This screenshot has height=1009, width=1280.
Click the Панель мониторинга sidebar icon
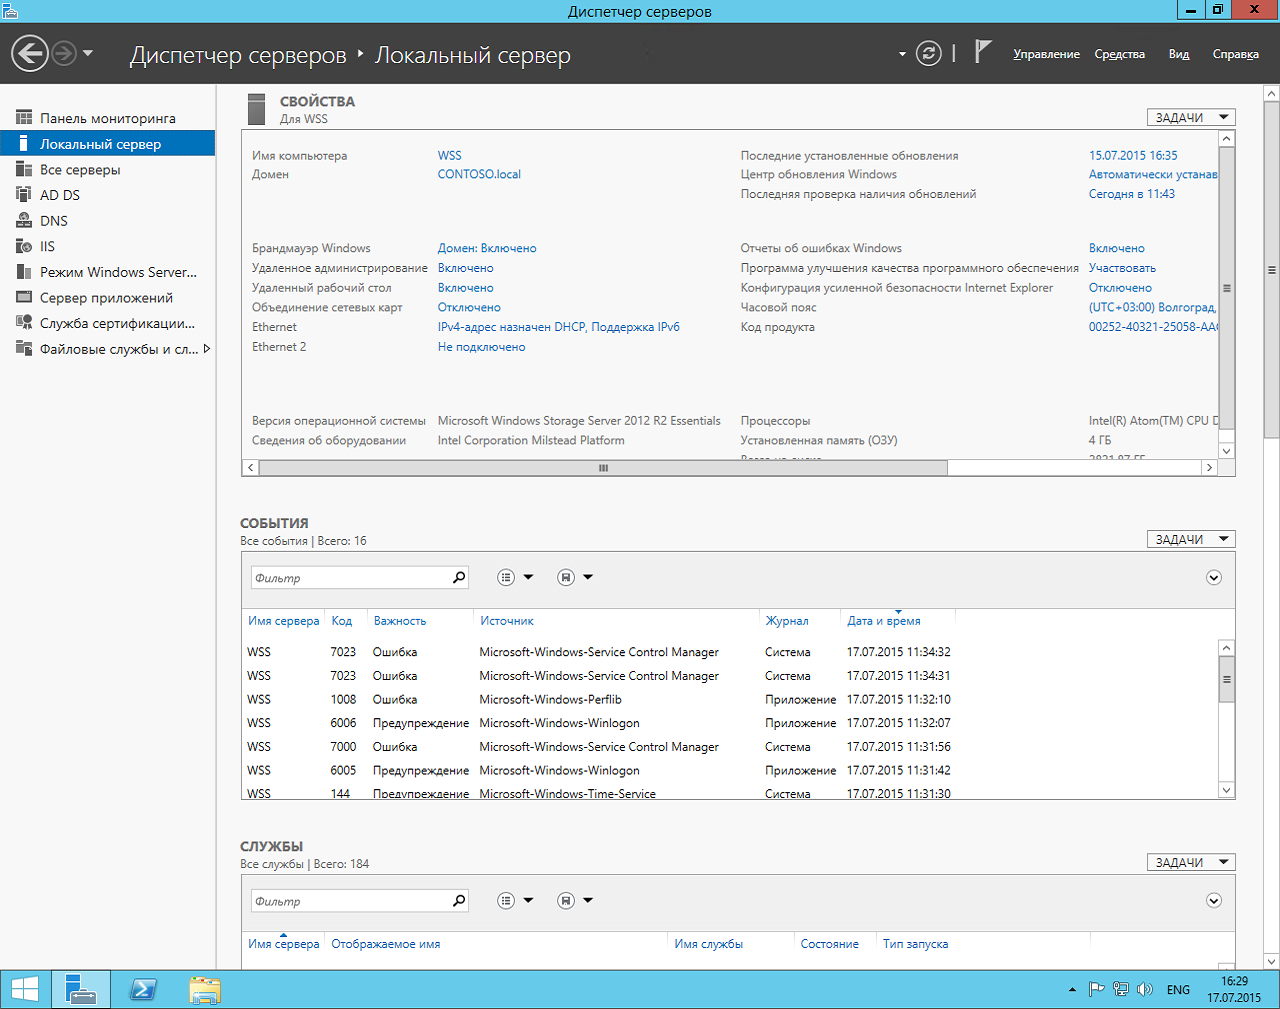click(24, 118)
